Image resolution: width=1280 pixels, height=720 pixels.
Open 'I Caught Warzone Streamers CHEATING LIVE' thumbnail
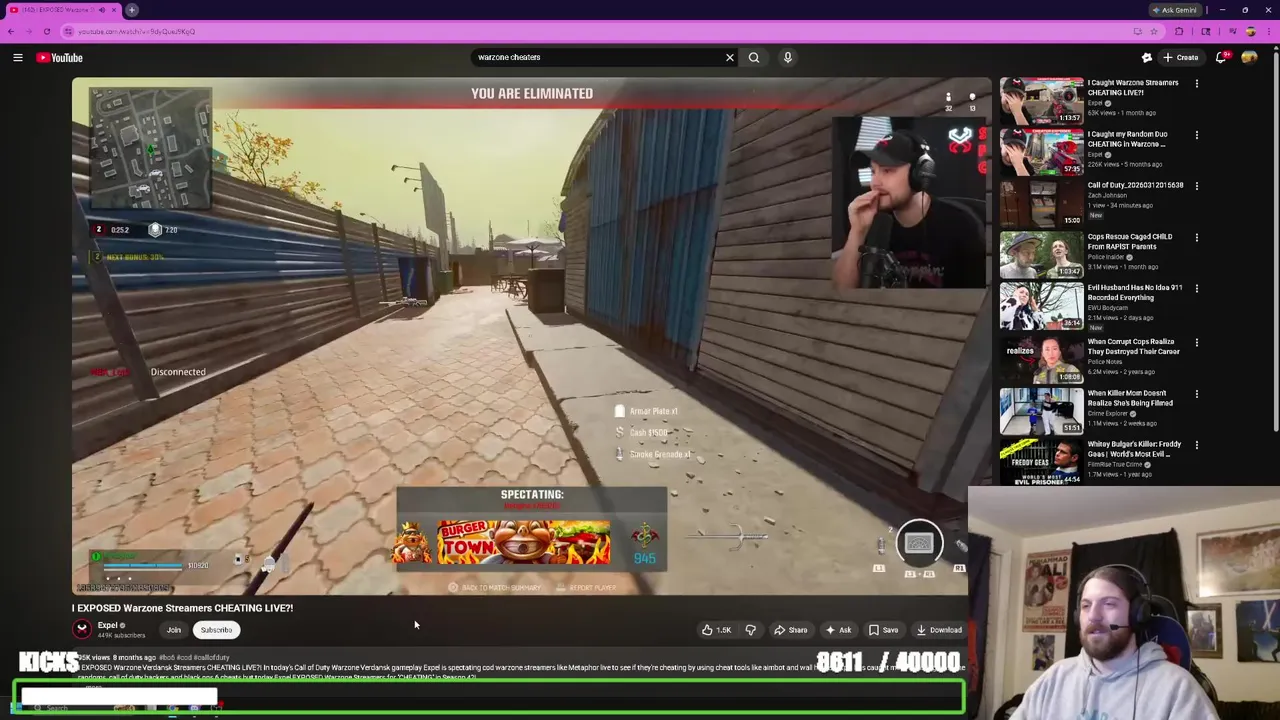click(x=1041, y=101)
